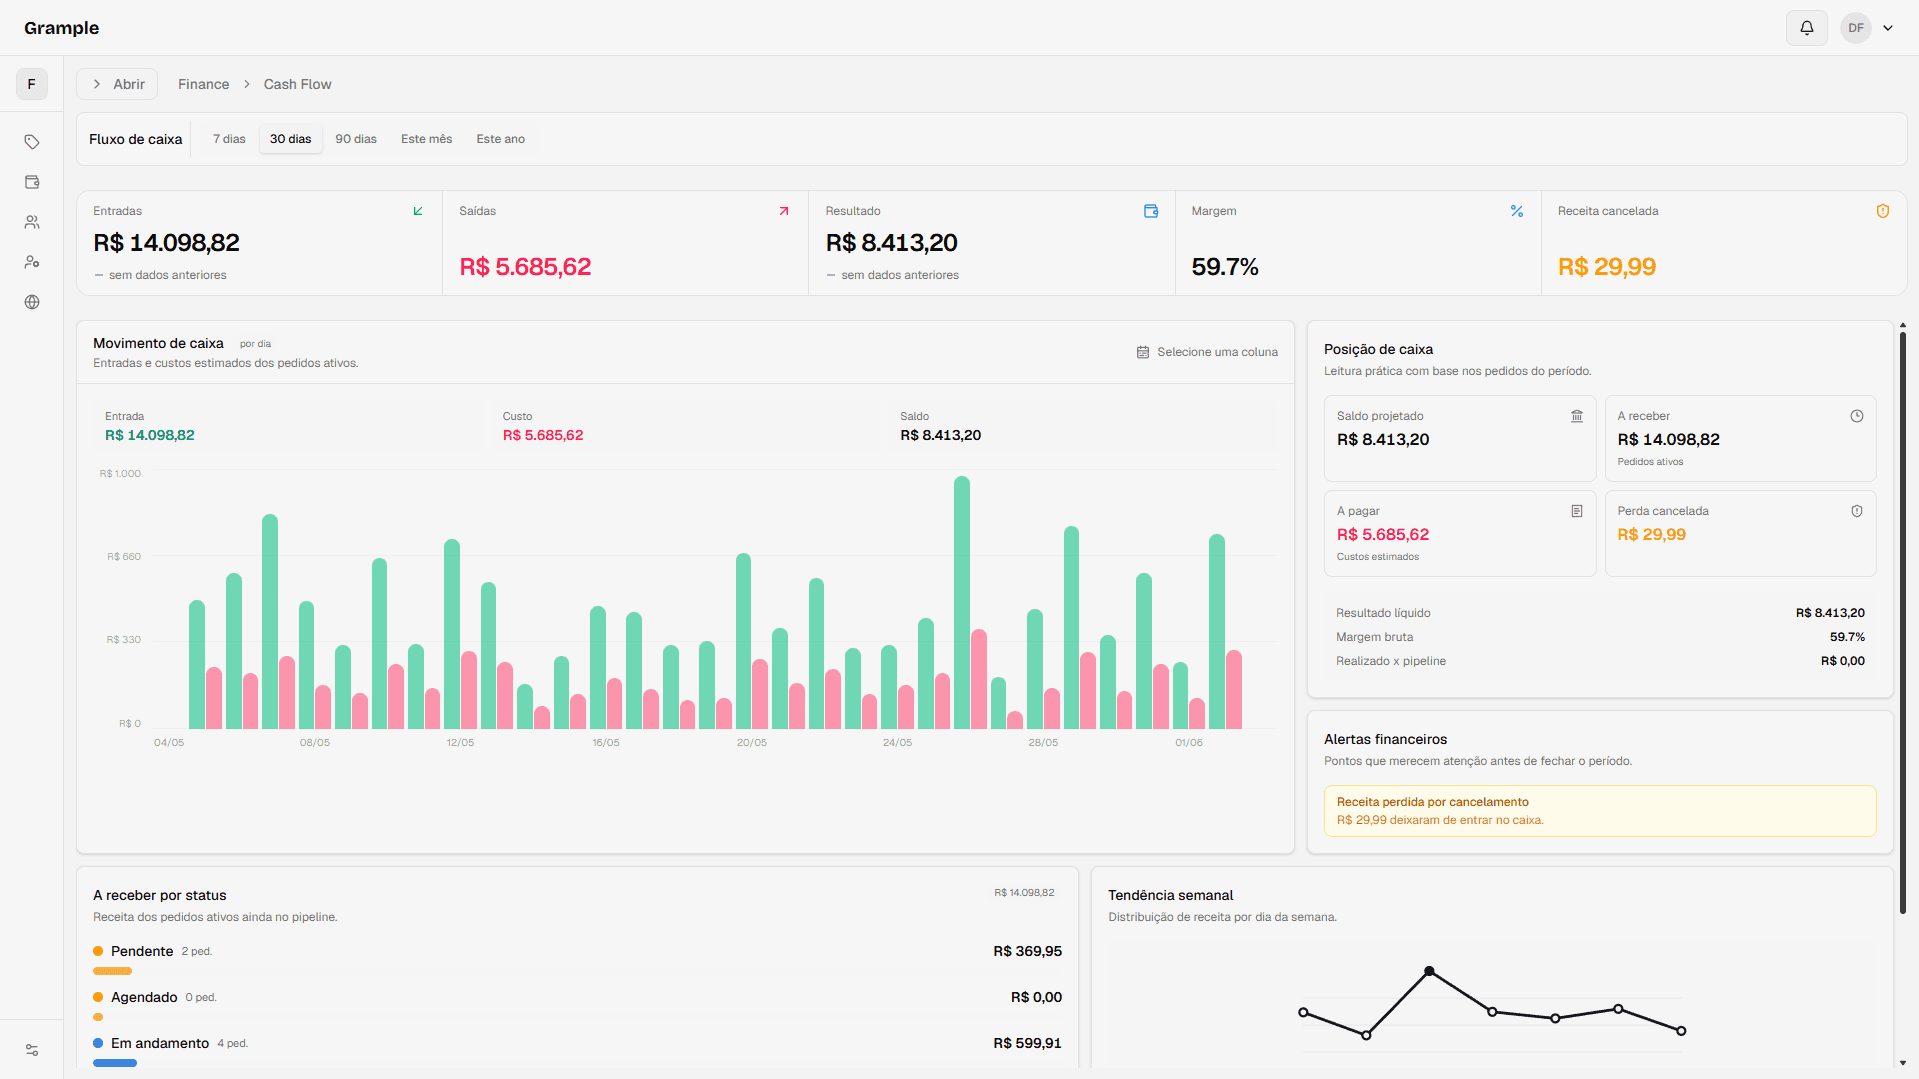1919x1079 pixels.
Task: Choose the Este ano tab
Action: (500, 139)
